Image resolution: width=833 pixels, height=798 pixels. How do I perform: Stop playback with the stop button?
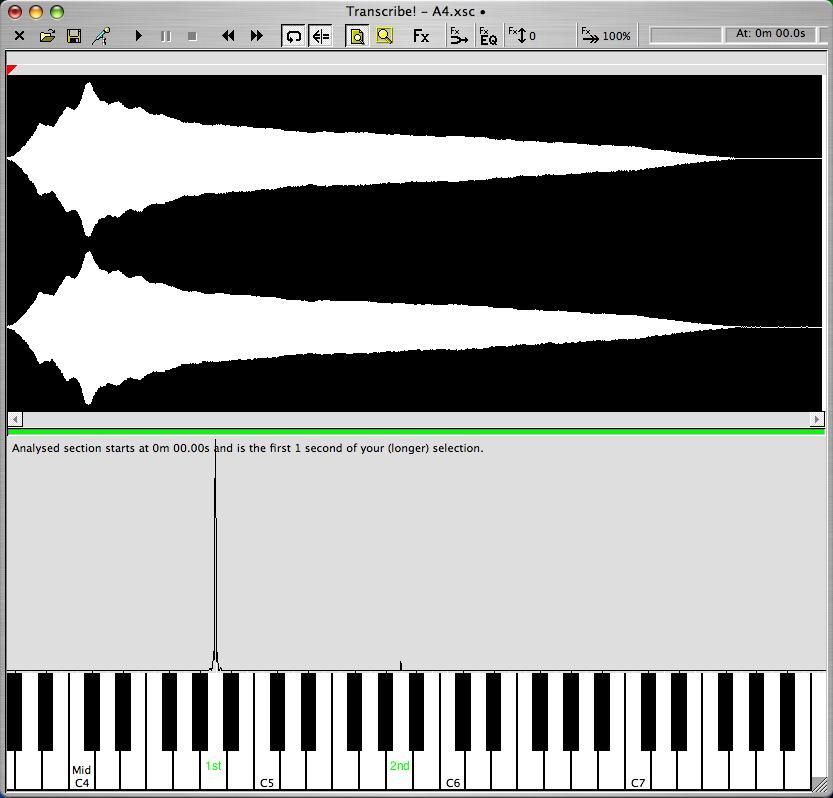click(x=192, y=36)
